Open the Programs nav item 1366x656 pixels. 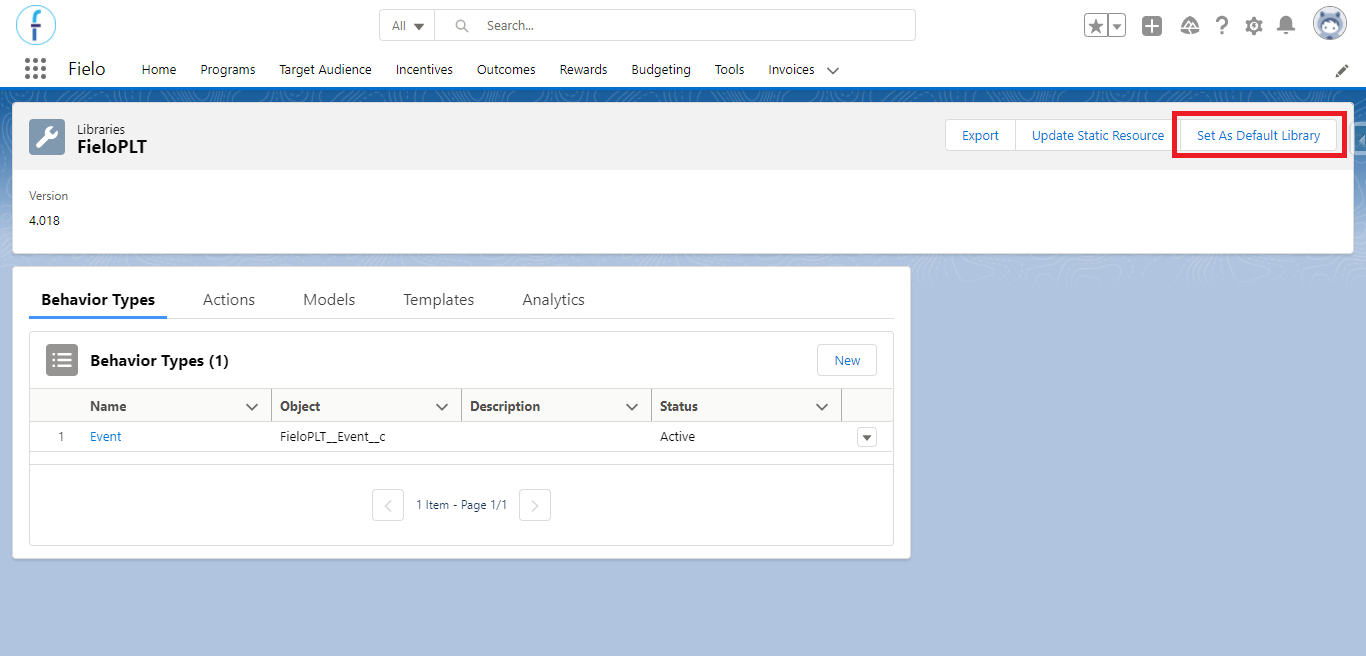pyautogui.click(x=228, y=70)
